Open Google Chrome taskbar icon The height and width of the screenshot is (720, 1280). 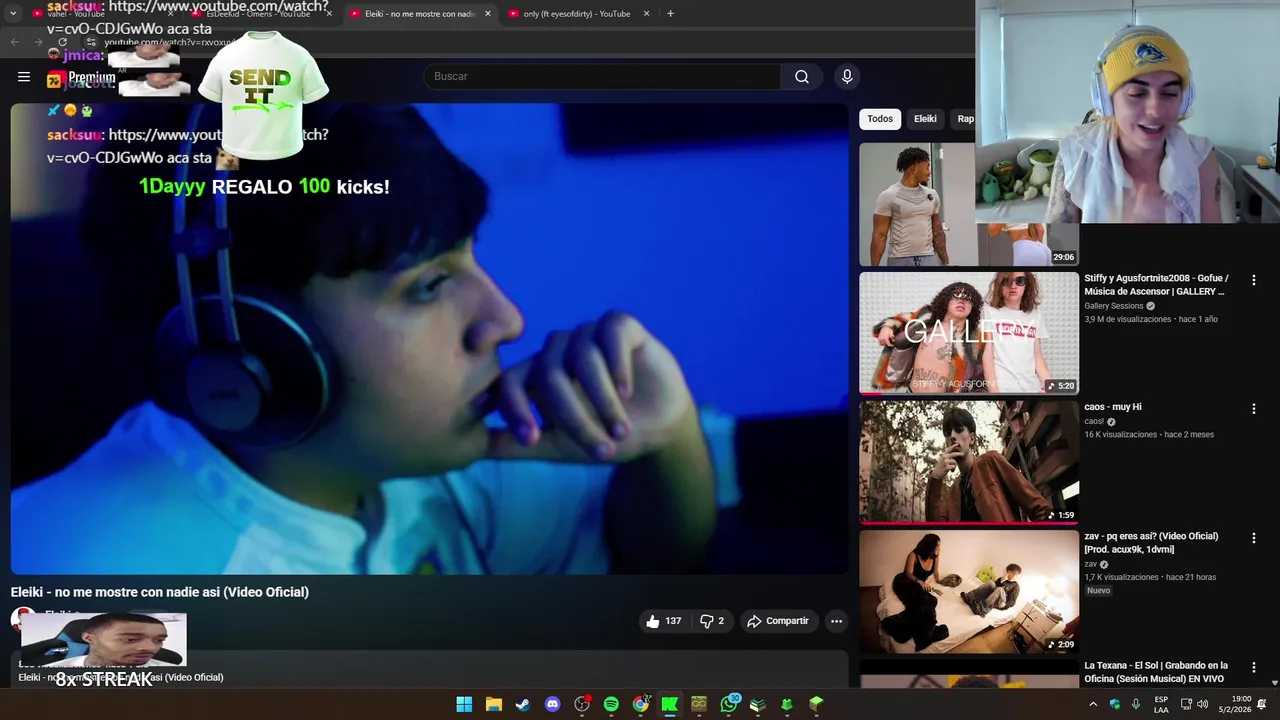click(640, 704)
